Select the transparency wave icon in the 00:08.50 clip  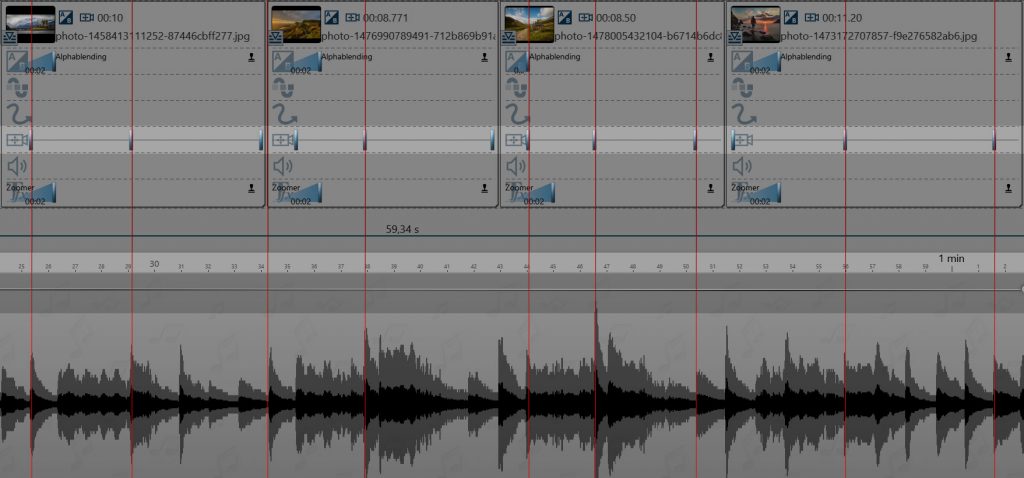point(516,88)
